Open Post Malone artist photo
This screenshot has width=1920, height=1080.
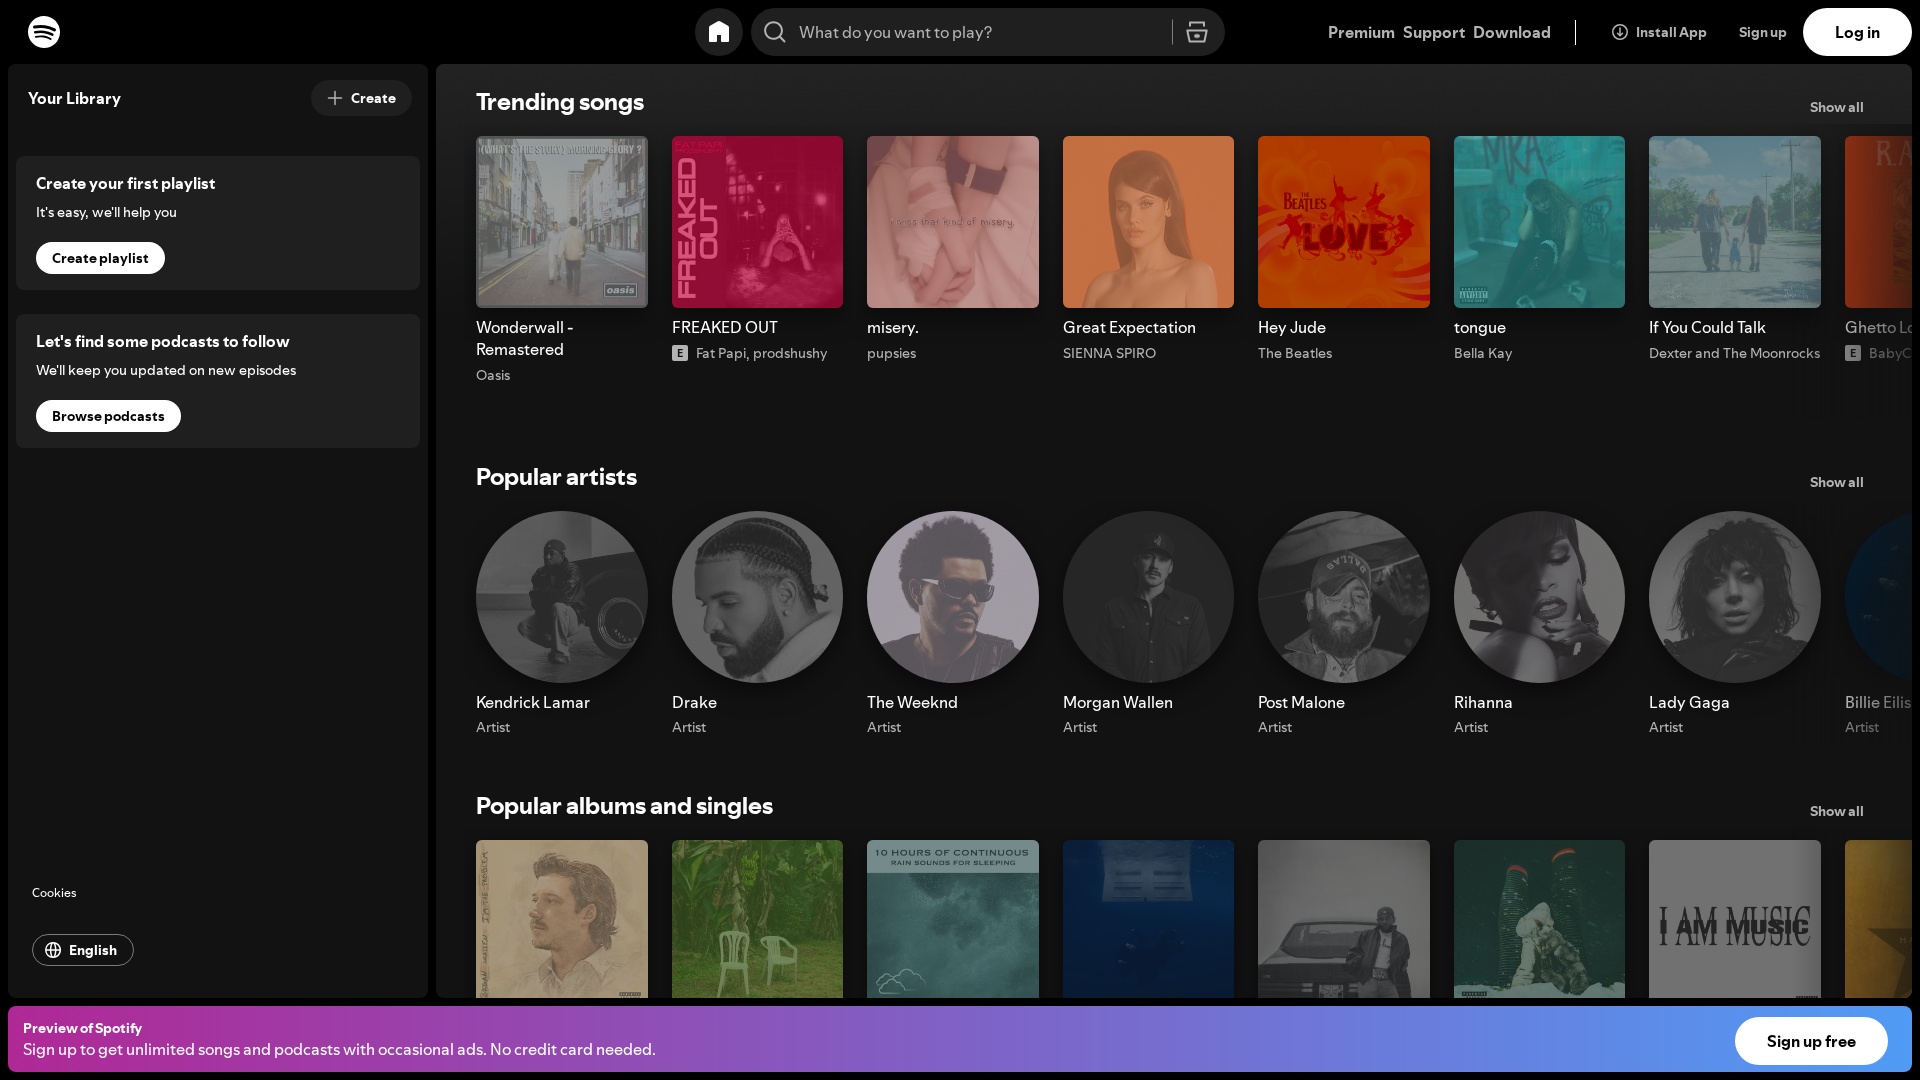pyautogui.click(x=1344, y=597)
